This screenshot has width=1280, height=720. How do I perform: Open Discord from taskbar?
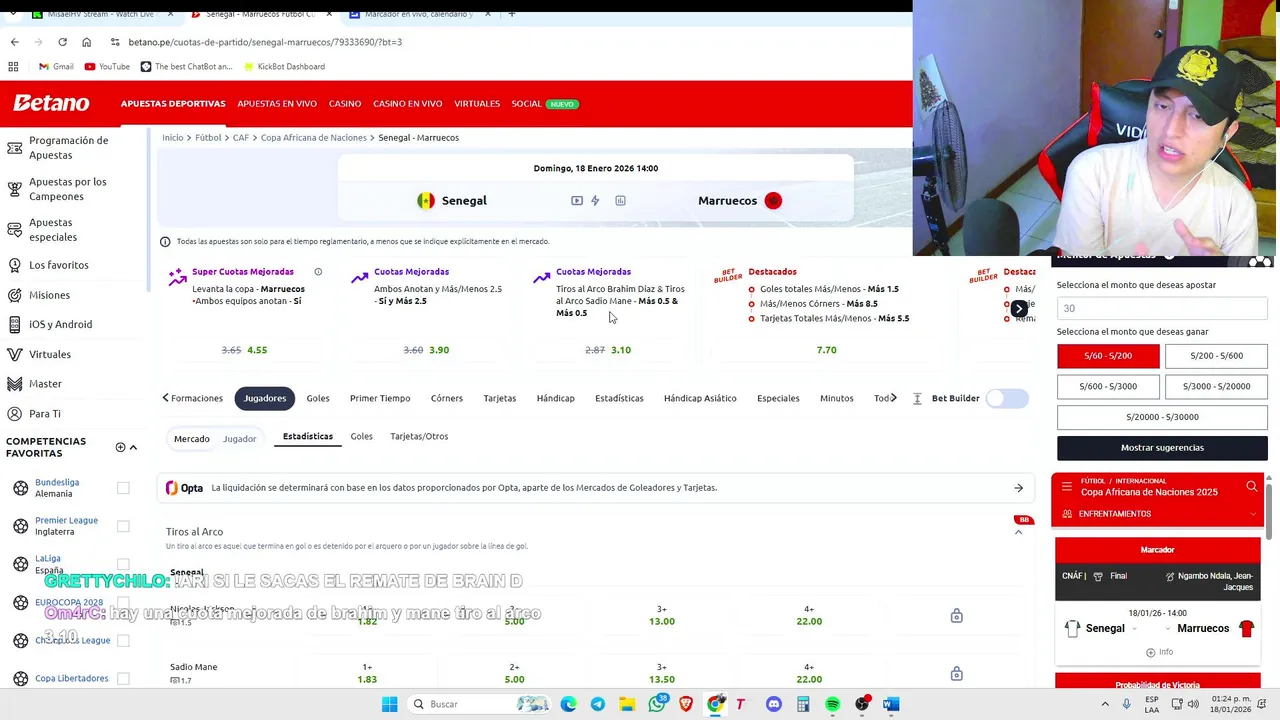[x=773, y=704]
